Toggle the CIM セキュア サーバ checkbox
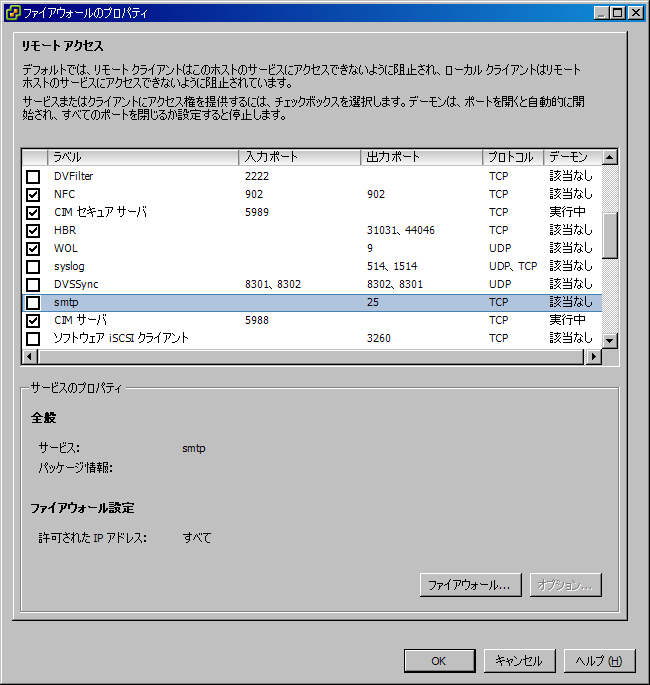The image size is (650, 685). (33, 212)
